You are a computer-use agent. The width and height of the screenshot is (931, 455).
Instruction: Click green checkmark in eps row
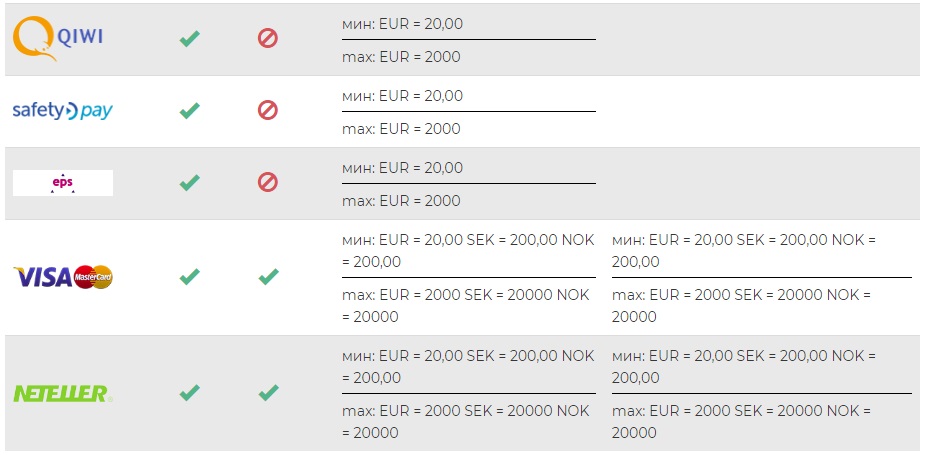coord(189,183)
